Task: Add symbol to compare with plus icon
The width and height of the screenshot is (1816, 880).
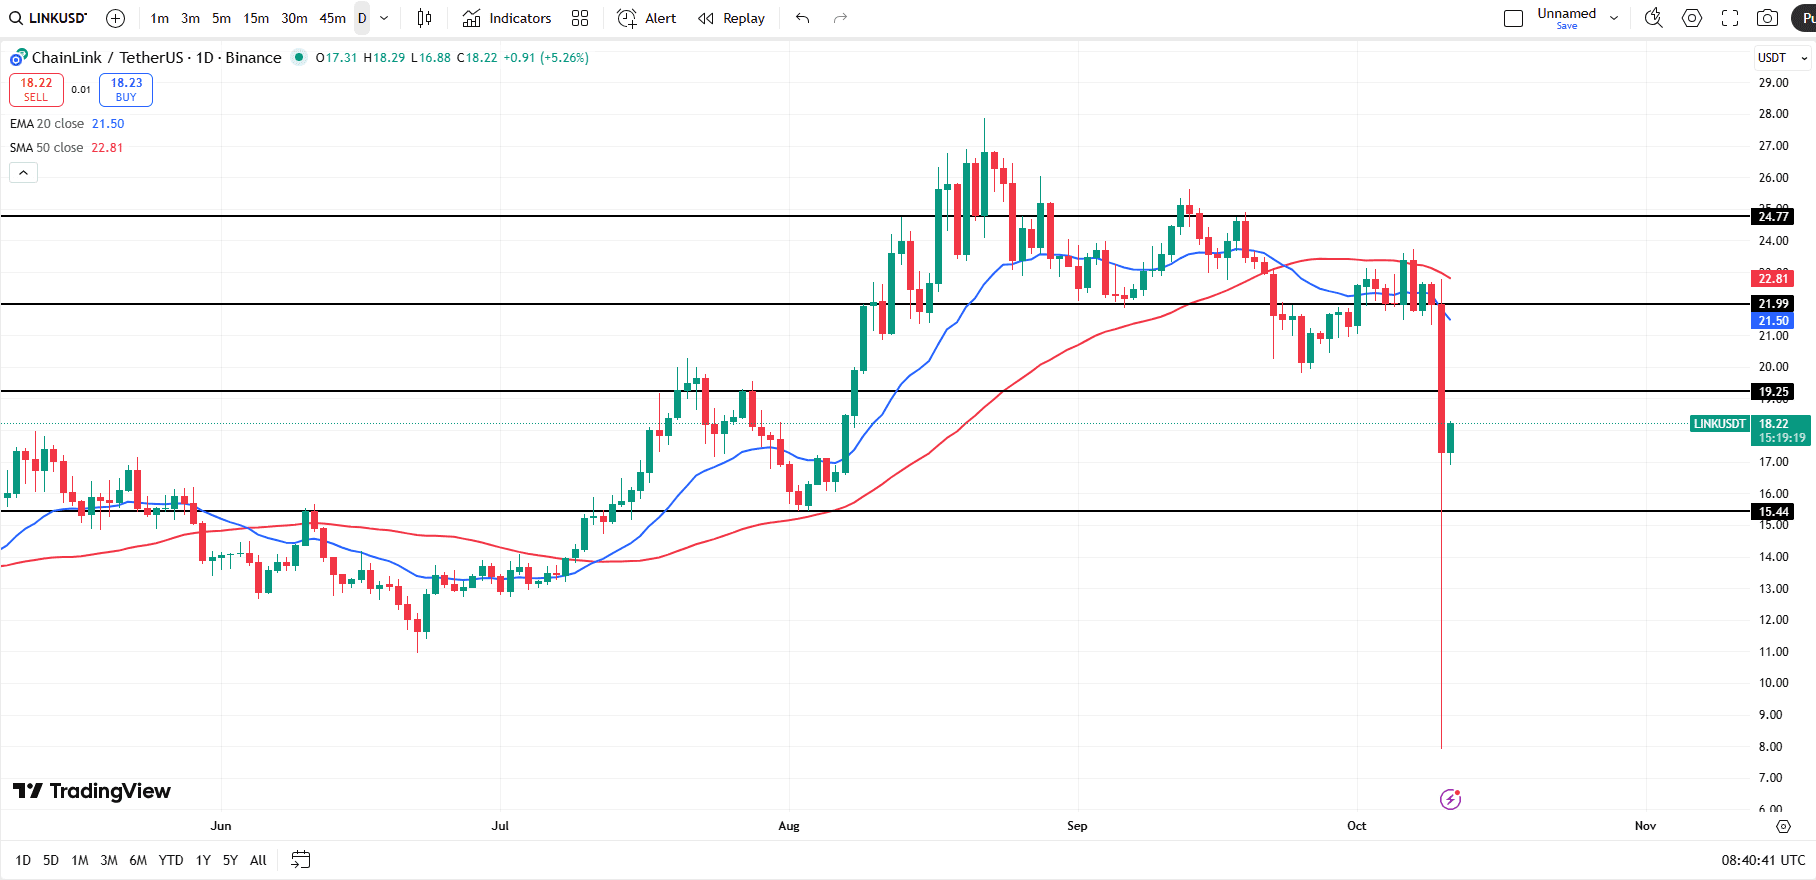Action: pos(115,18)
